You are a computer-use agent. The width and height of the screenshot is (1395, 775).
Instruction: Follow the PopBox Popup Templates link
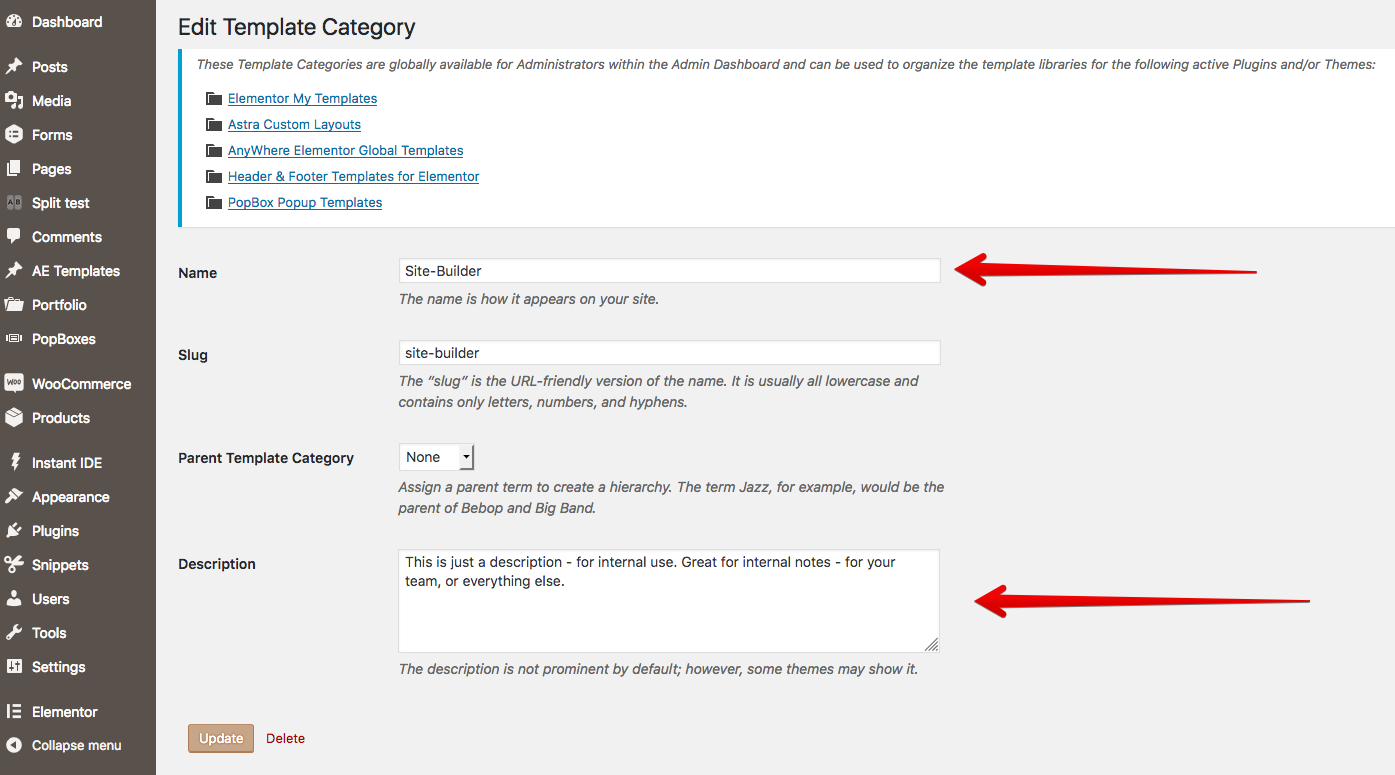click(305, 202)
